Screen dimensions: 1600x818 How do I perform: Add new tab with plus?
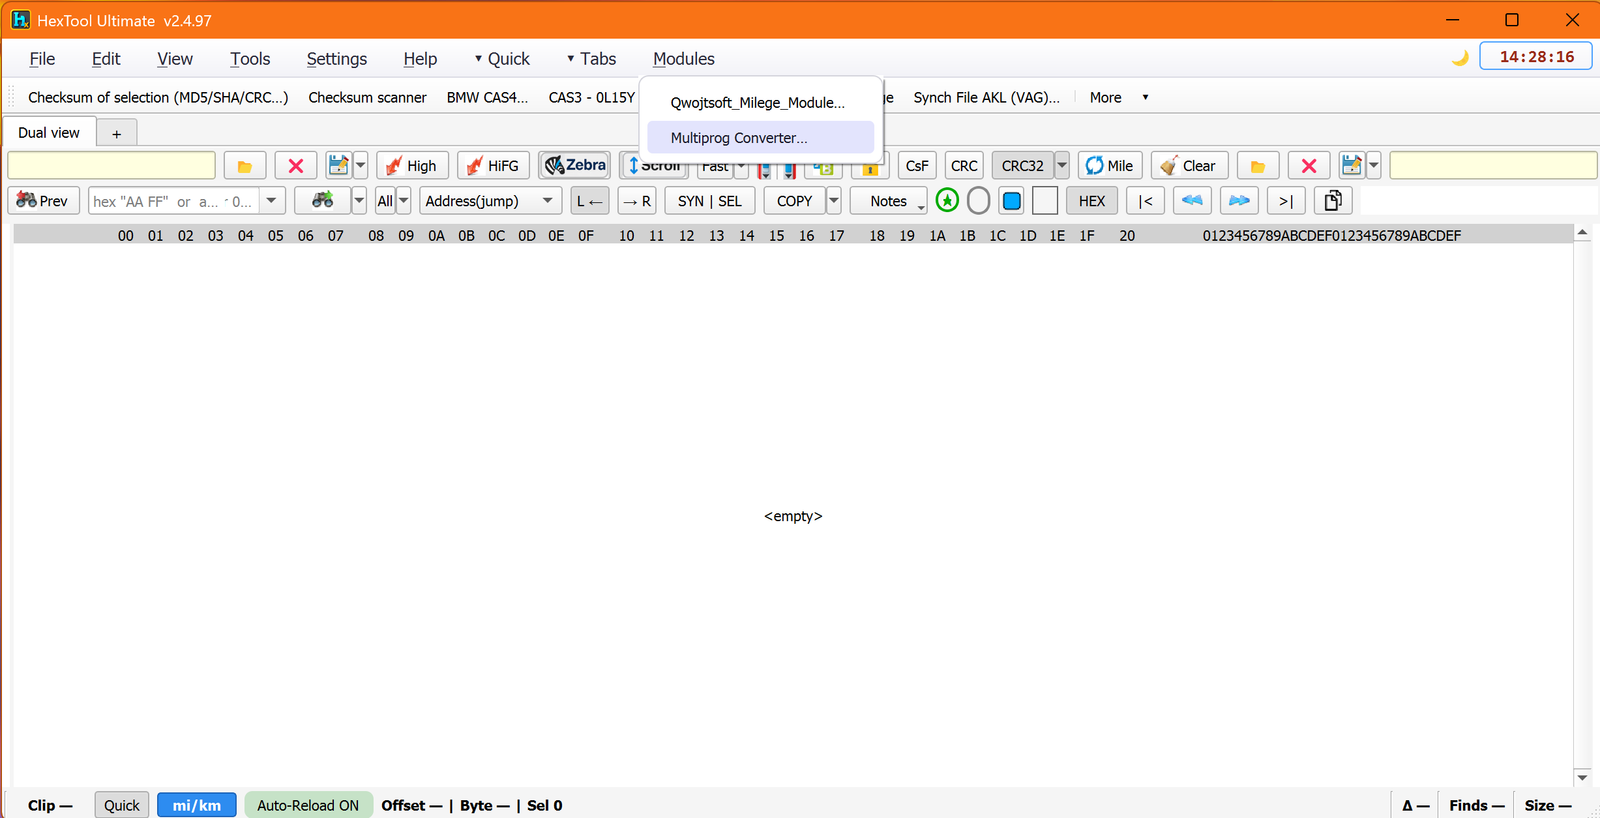point(117,134)
